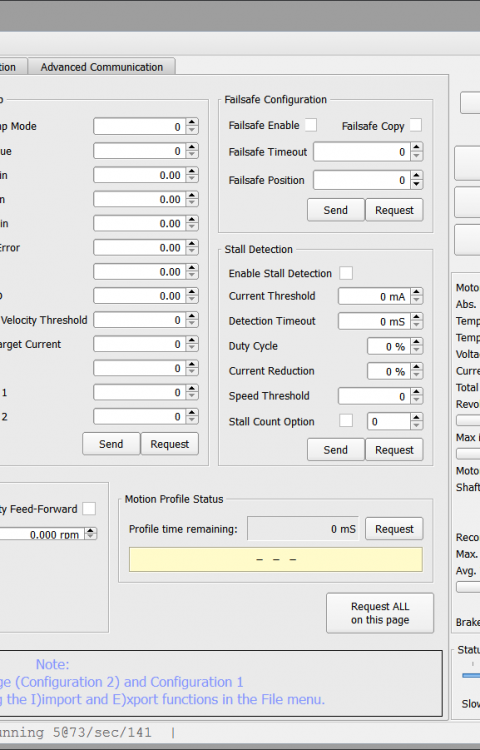Tick the Failsafe Copy checkbox
The image size is (480, 750).
[x=416, y=125]
